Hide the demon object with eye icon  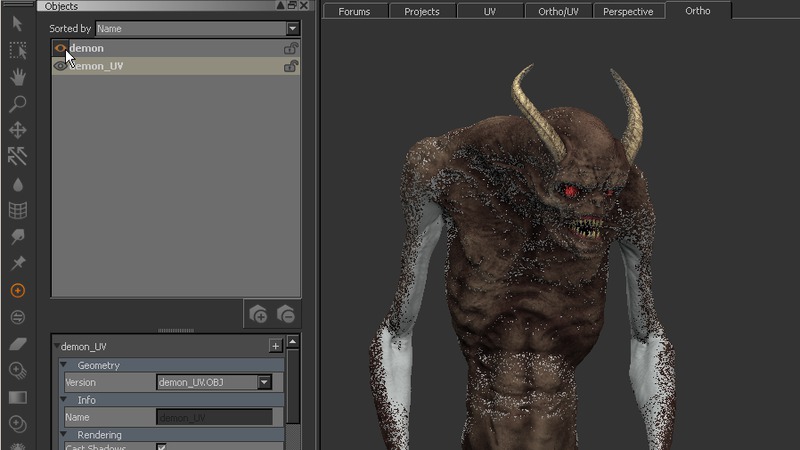click(x=60, y=48)
